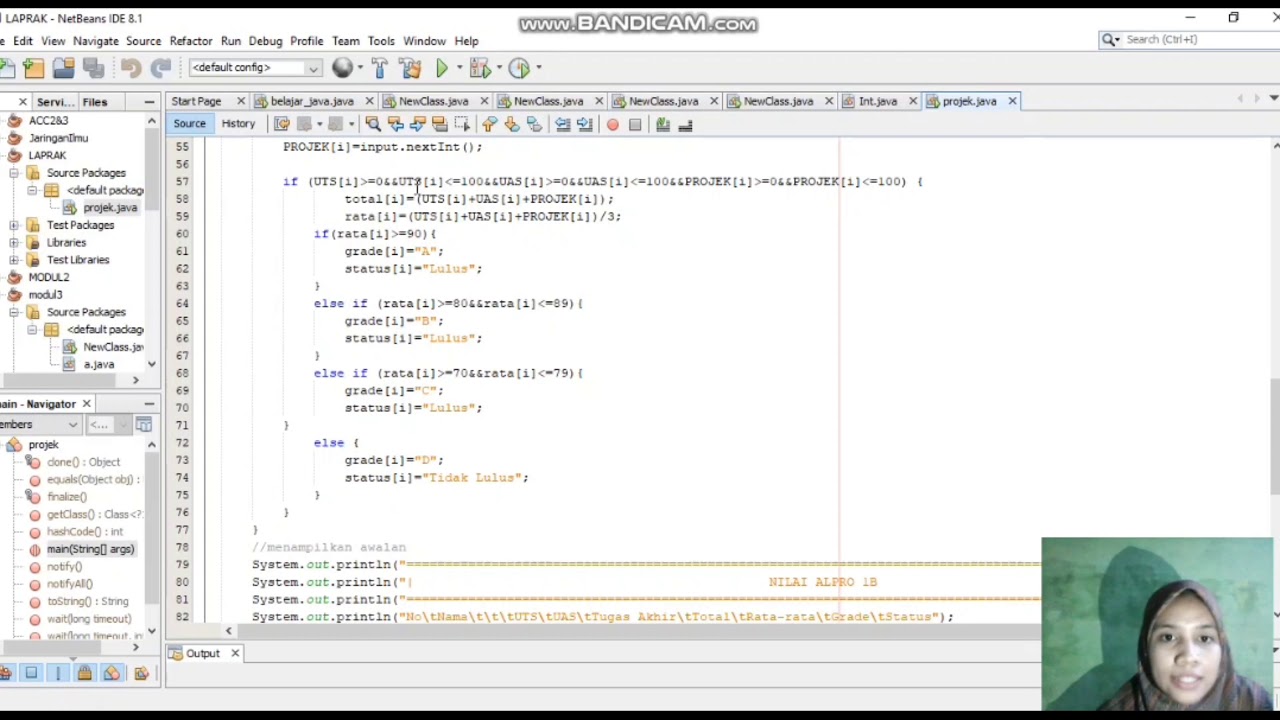
Task: Click the Build Project hammer icon
Action: point(379,68)
